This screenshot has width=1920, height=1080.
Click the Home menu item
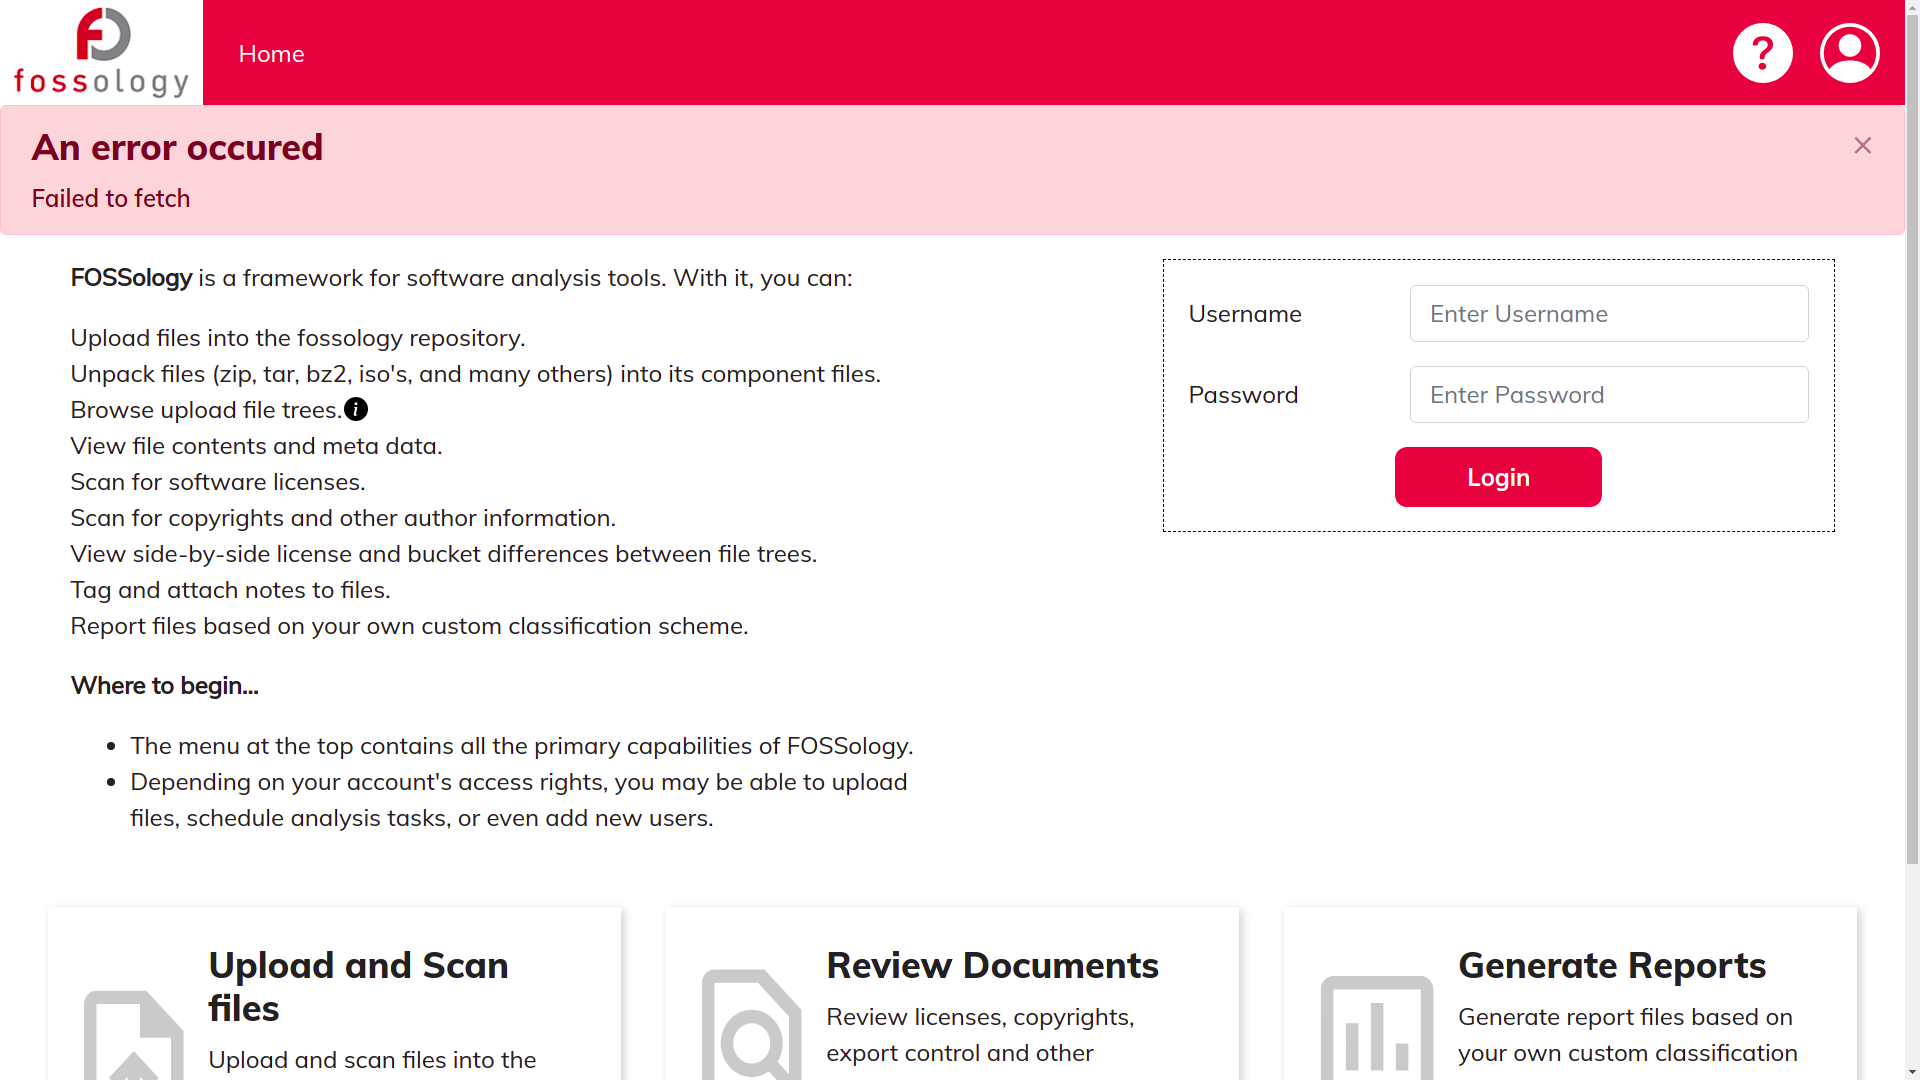pos(270,53)
